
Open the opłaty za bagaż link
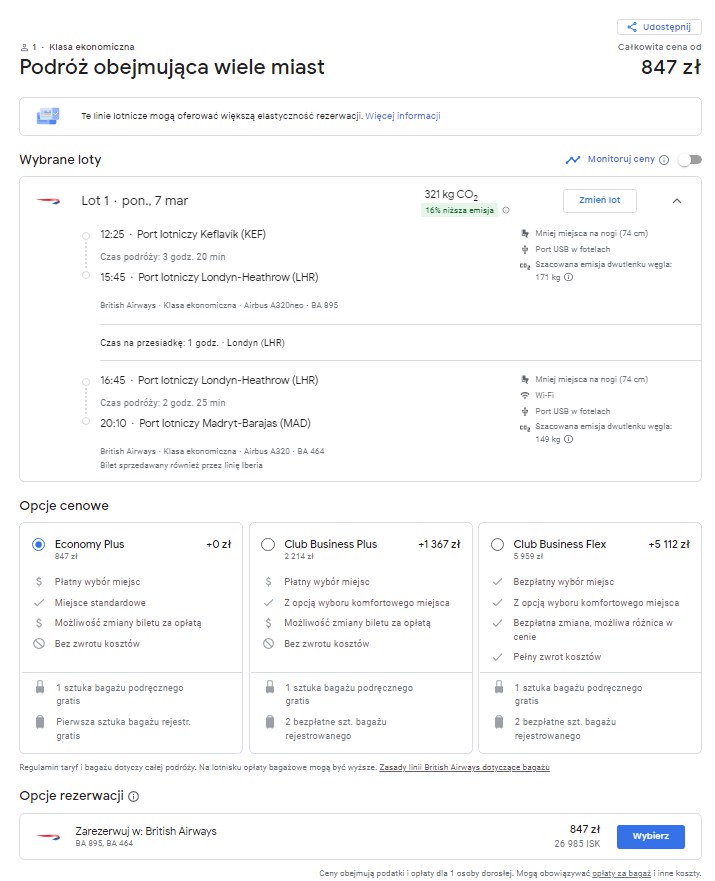click(x=621, y=874)
